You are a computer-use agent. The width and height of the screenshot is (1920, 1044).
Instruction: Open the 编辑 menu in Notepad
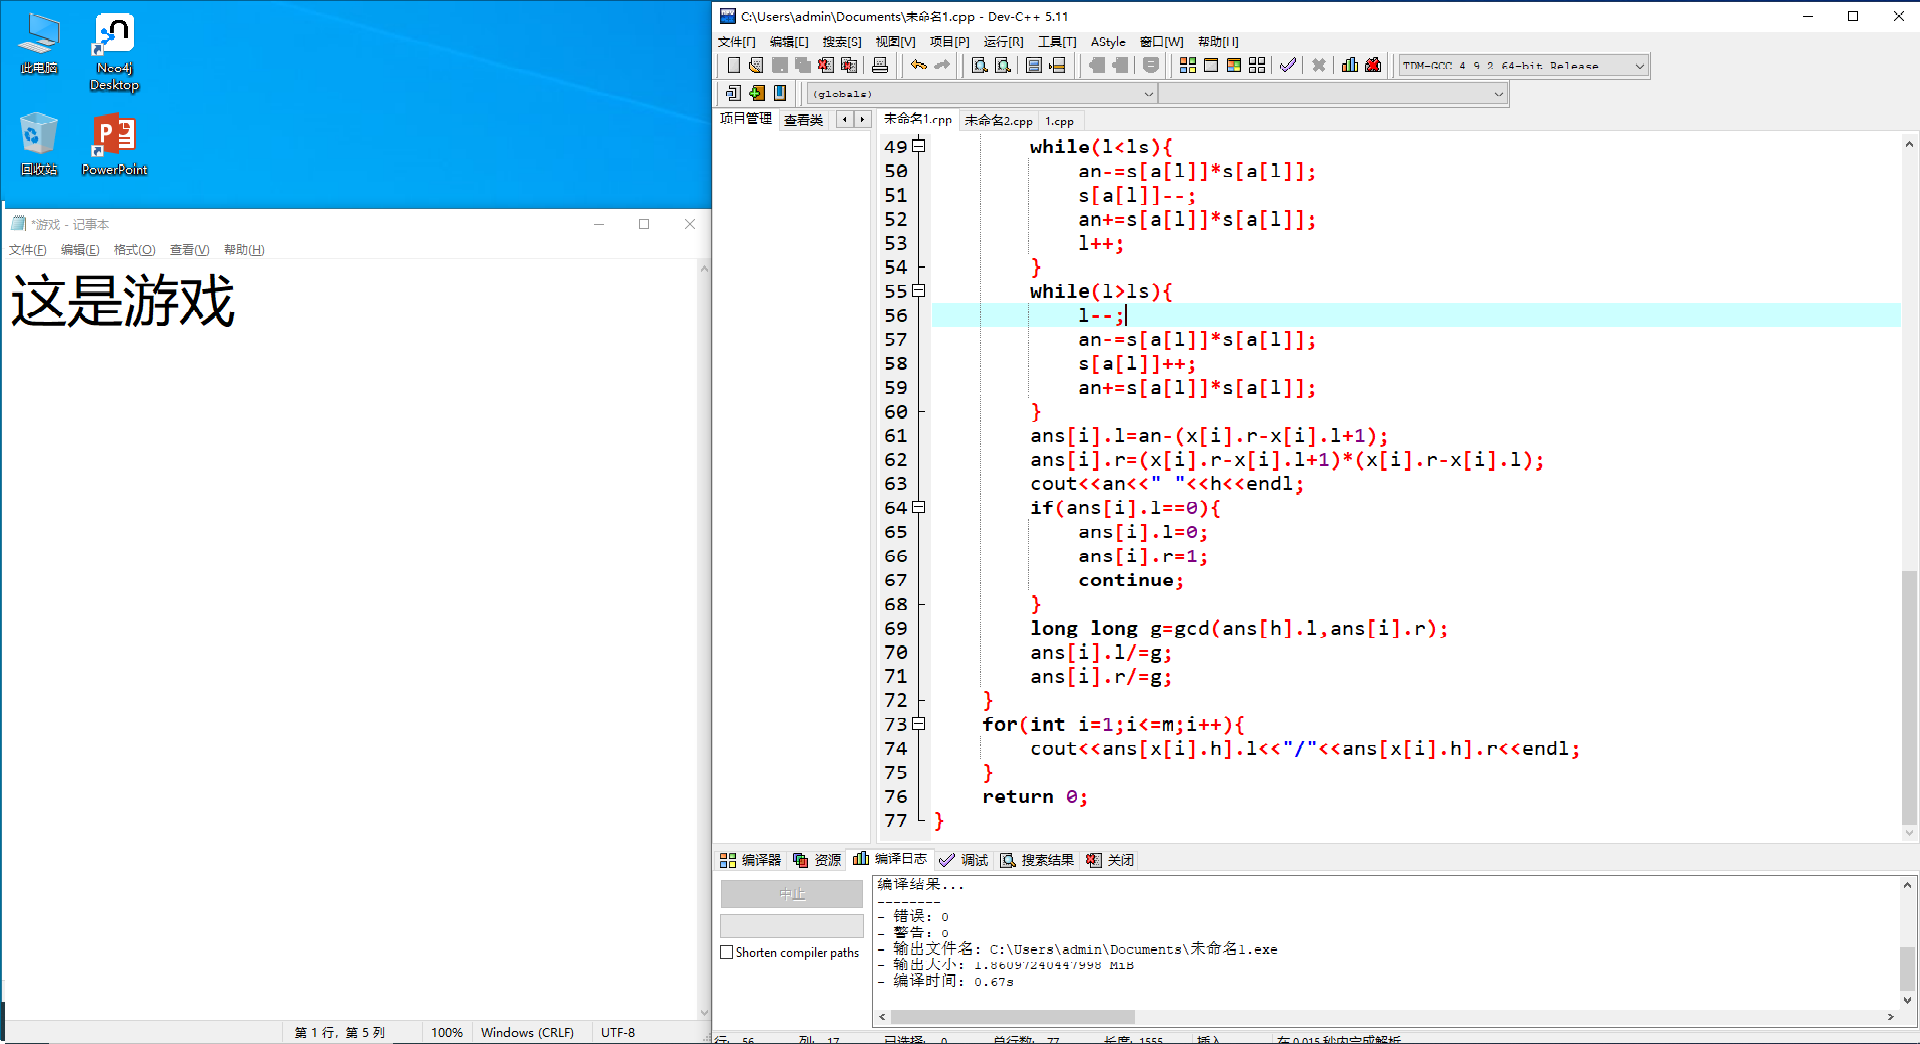[x=80, y=250]
